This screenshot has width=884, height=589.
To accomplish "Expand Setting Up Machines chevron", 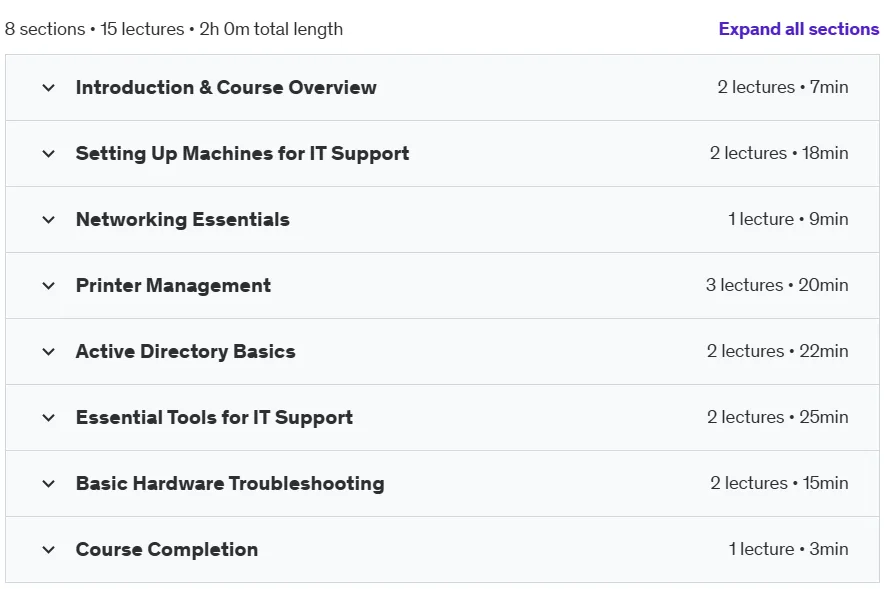I will [x=48, y=154].
